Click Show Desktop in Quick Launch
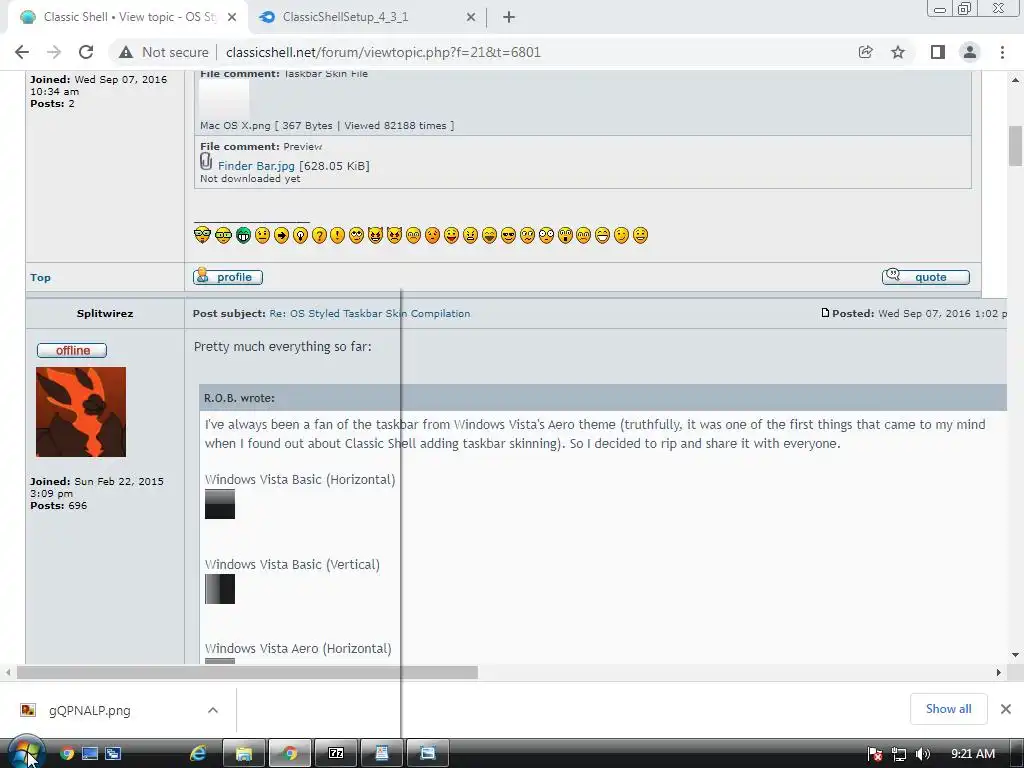 pyautogui.click(x=90, y=754)
